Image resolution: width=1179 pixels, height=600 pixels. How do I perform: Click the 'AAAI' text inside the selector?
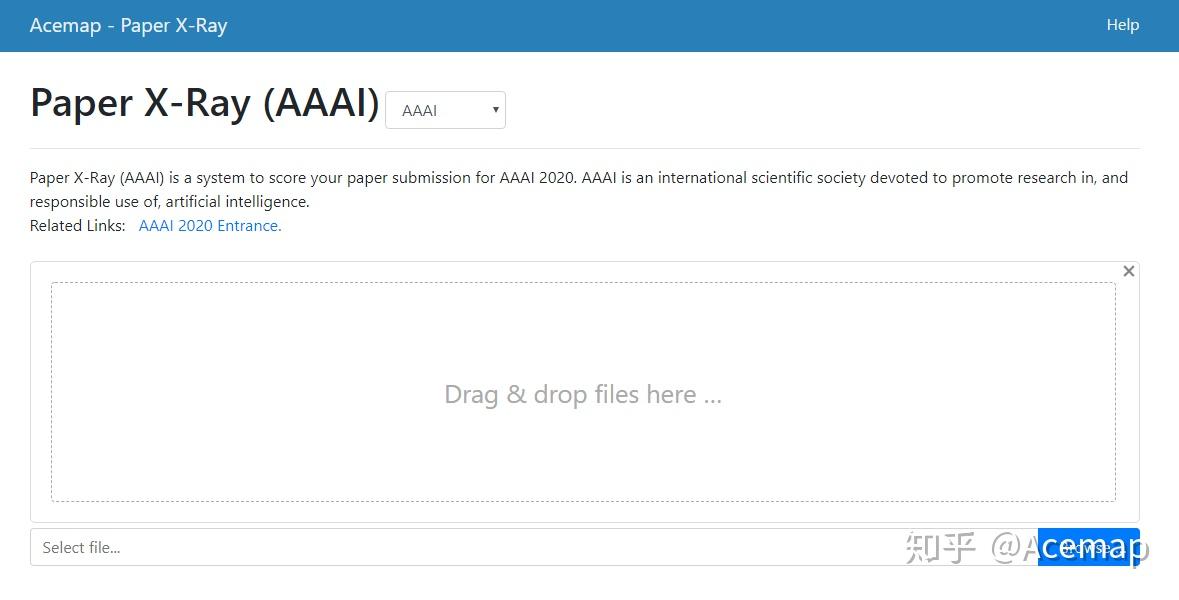click(x=420, y=111)
